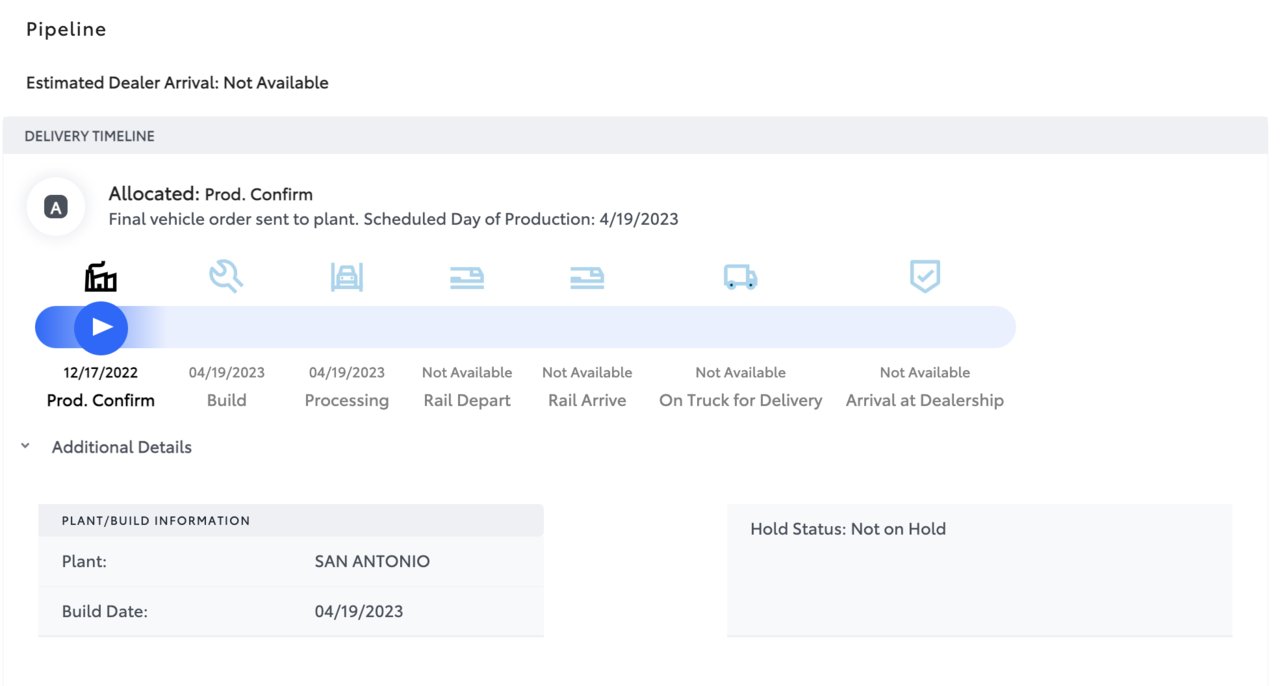The image size is (1280, 686).
Task: Click the Additional Details label
Action: tap(122, 447)
